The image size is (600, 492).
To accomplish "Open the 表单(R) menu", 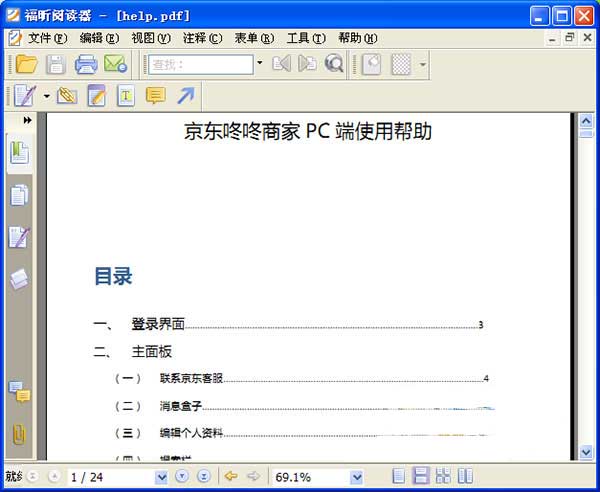I will pyautogui.click(x=254, y=38).
